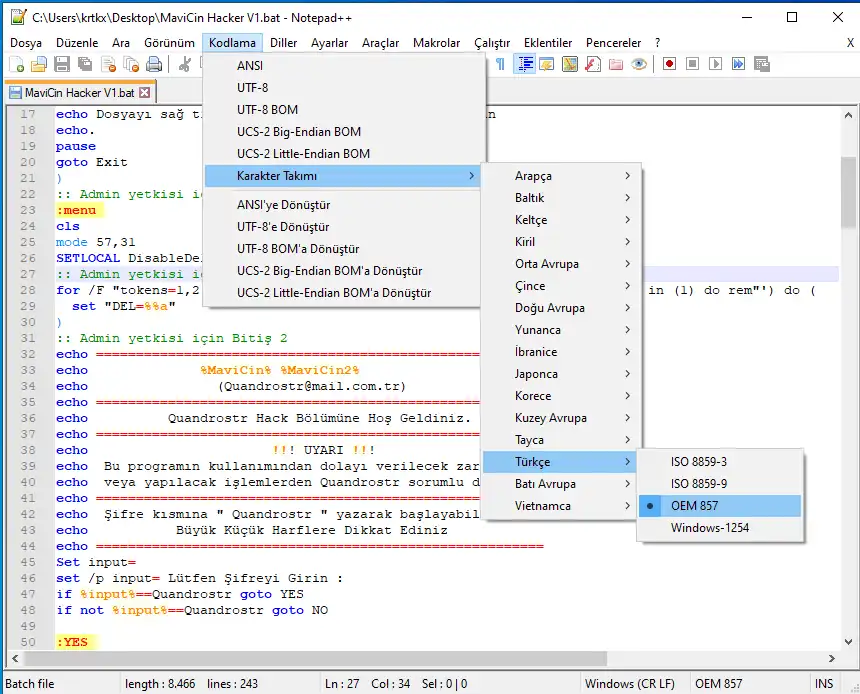The image size is (860, 694).
Task: Click the Monitoring eye icon
Action: [x=638, y=64]
